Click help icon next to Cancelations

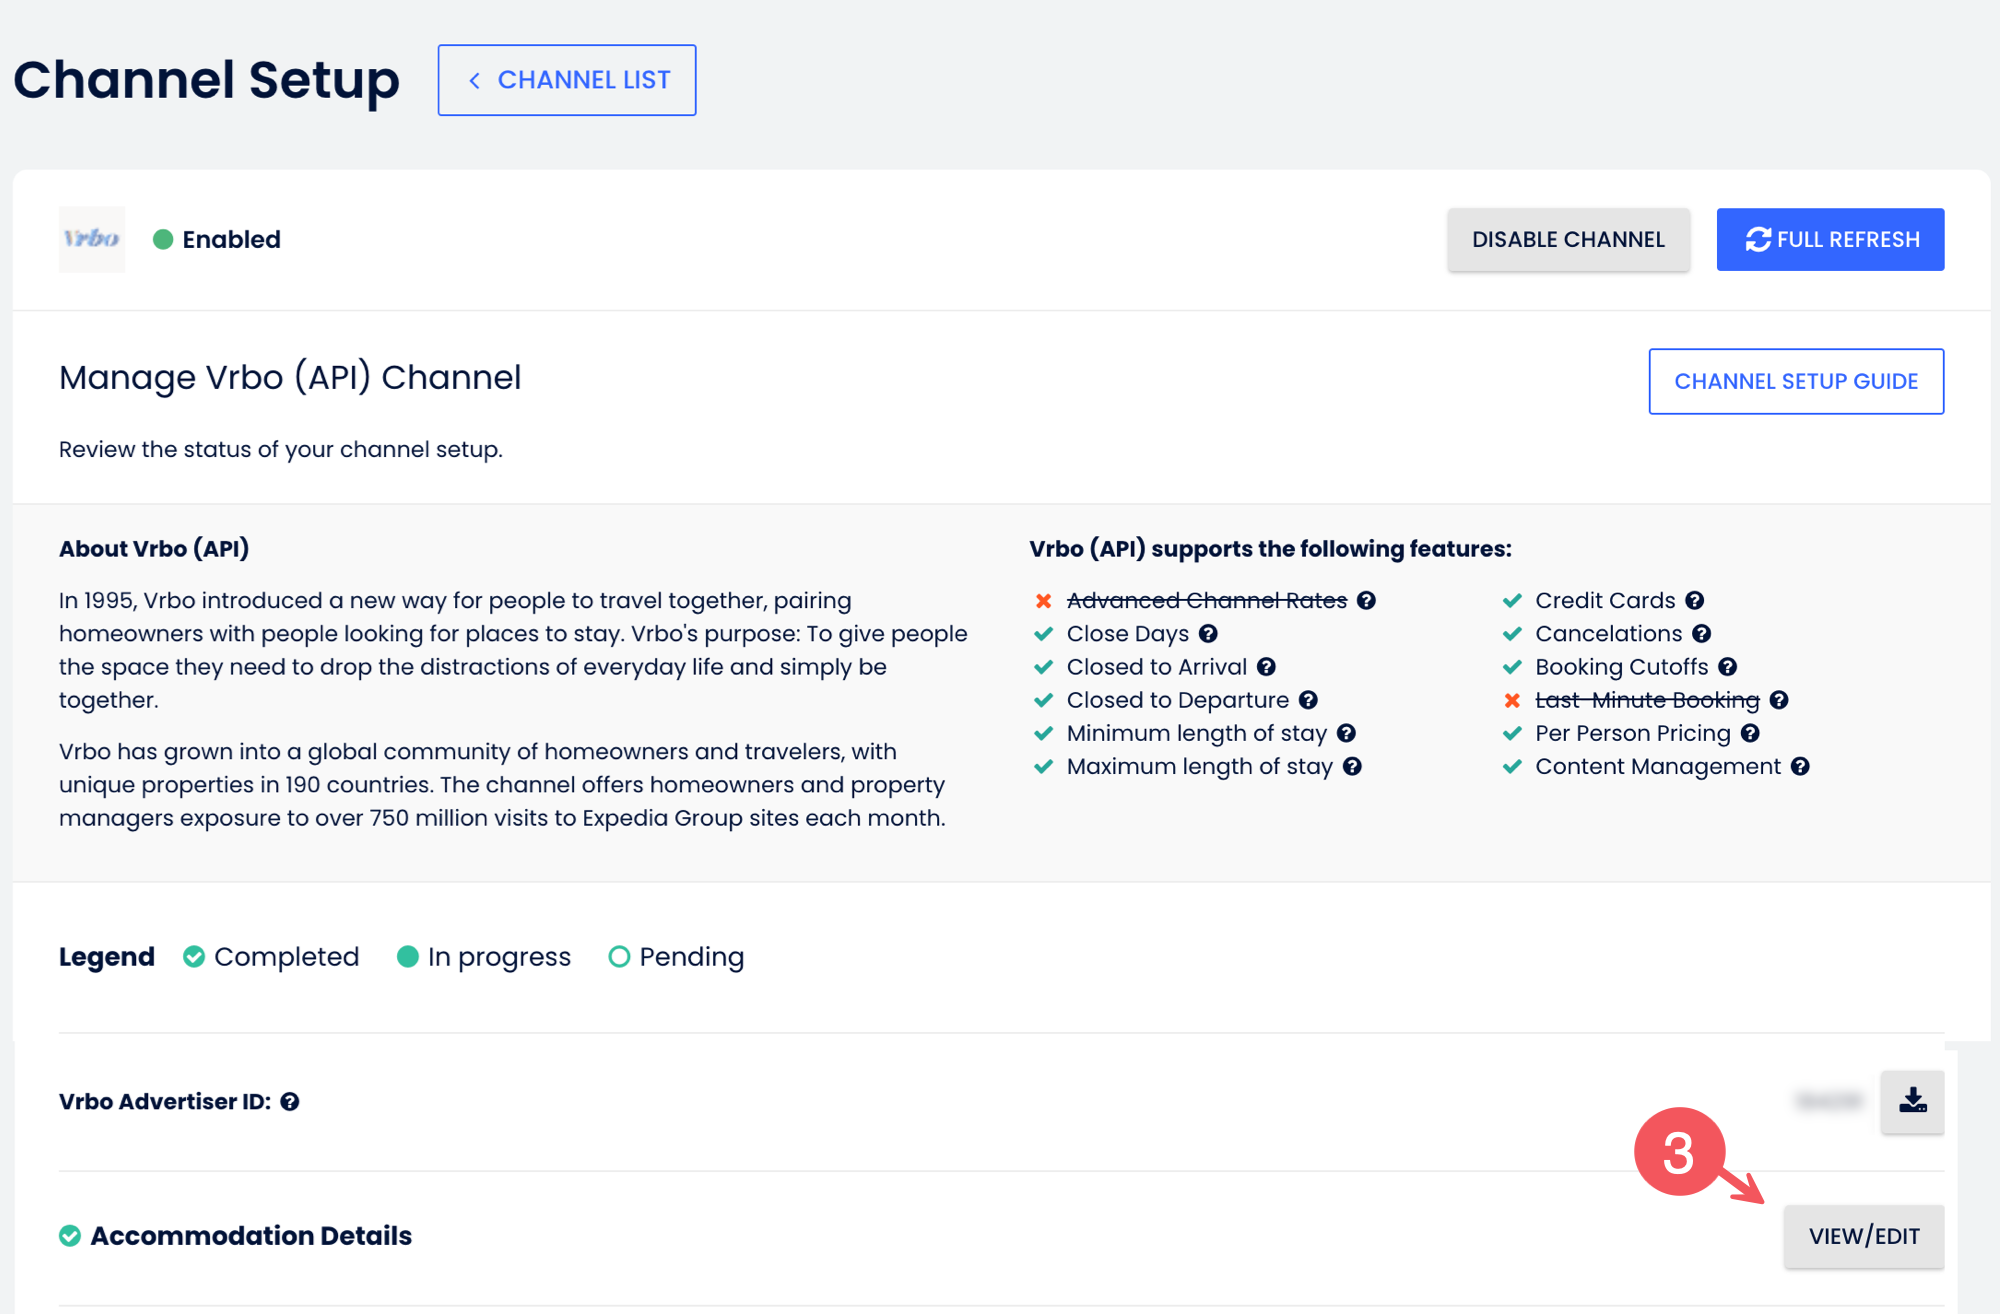[x=1702, y=633]
